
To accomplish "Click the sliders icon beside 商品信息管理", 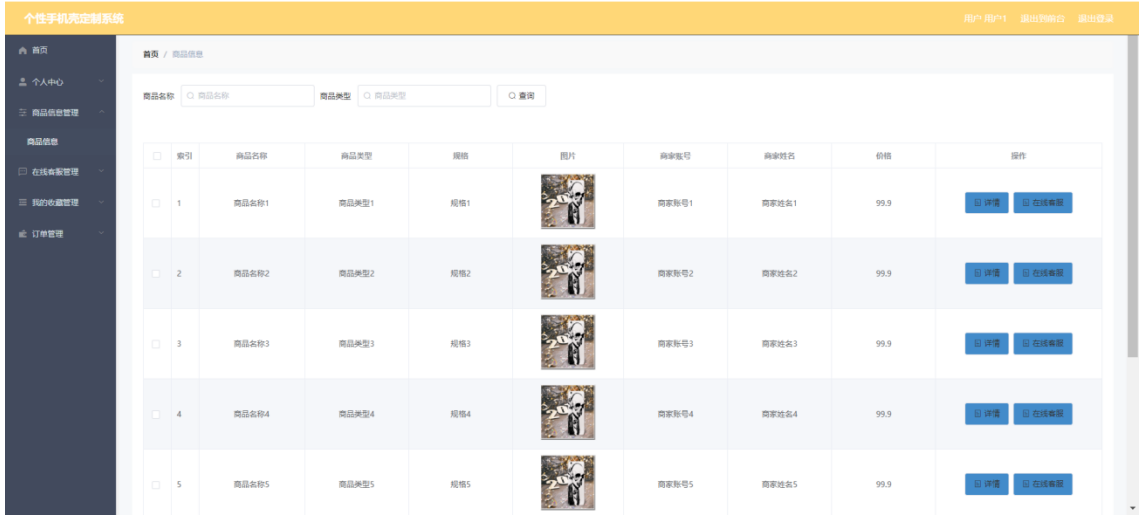I will pyautogui.click(x=23, y=113).
